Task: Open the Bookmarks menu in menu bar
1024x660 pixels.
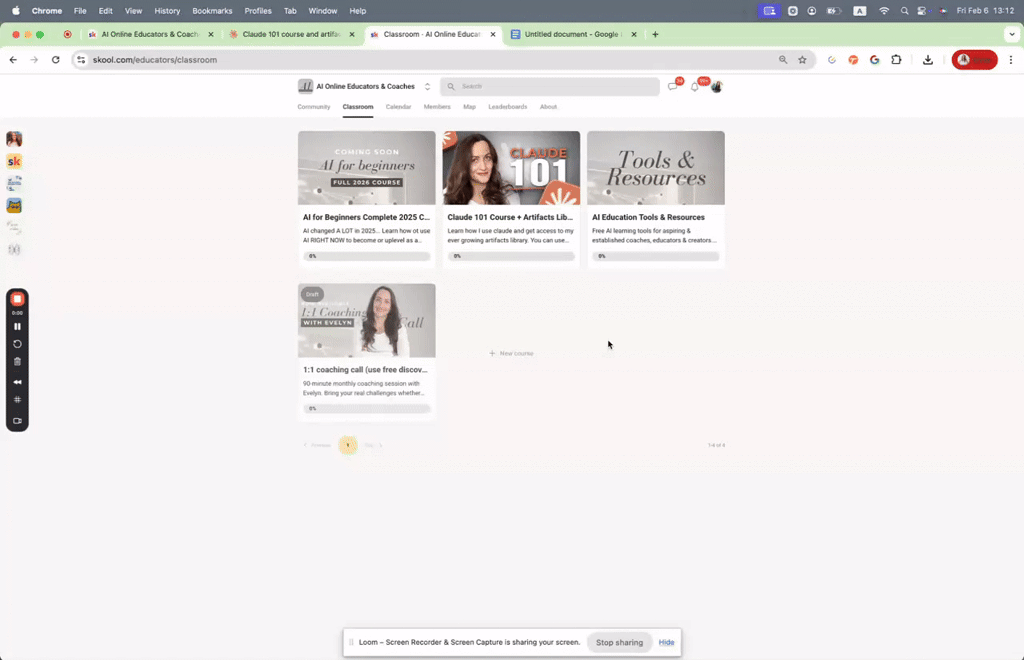Action: (x=212, y=11)
